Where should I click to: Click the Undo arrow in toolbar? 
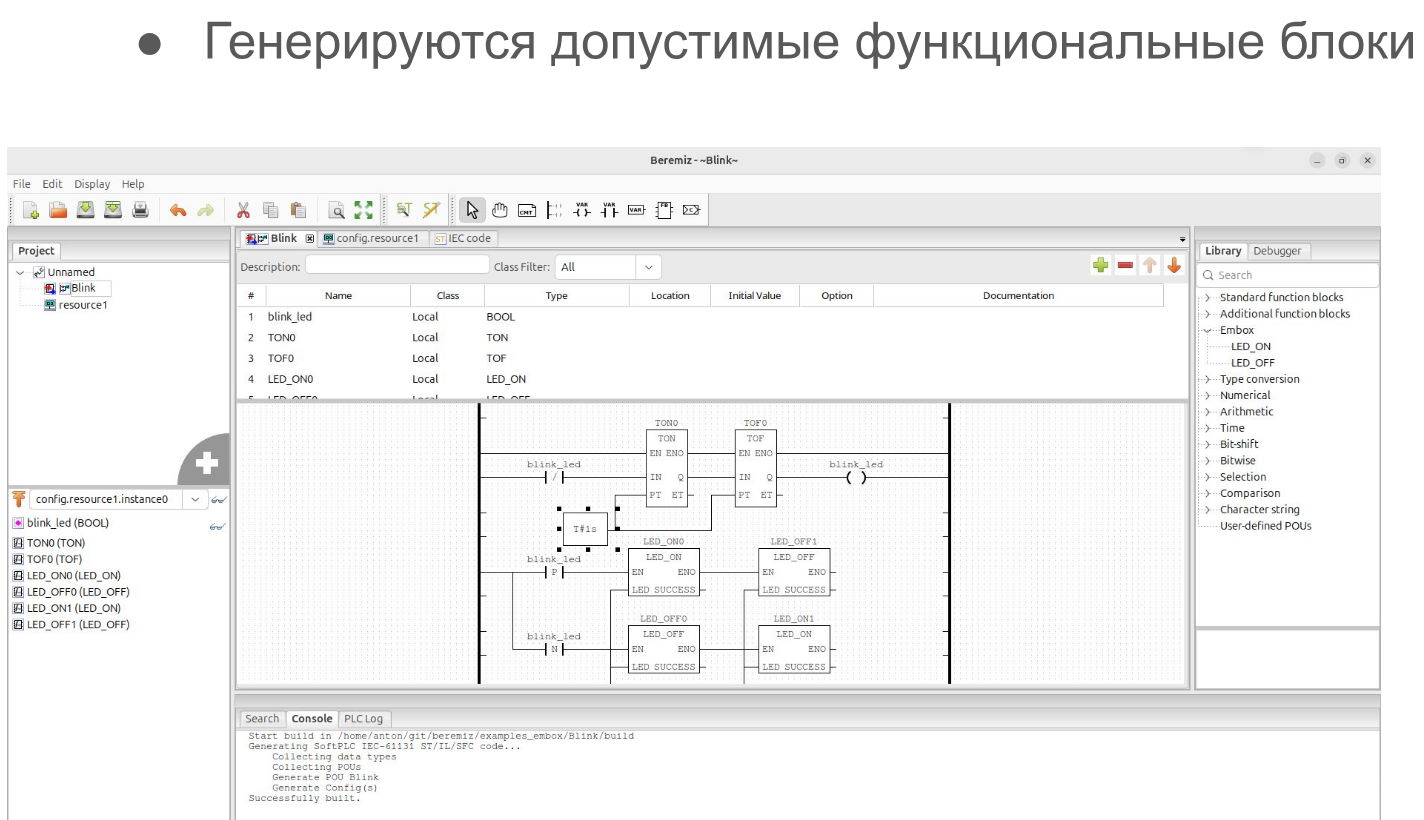[x=178, y=210]
